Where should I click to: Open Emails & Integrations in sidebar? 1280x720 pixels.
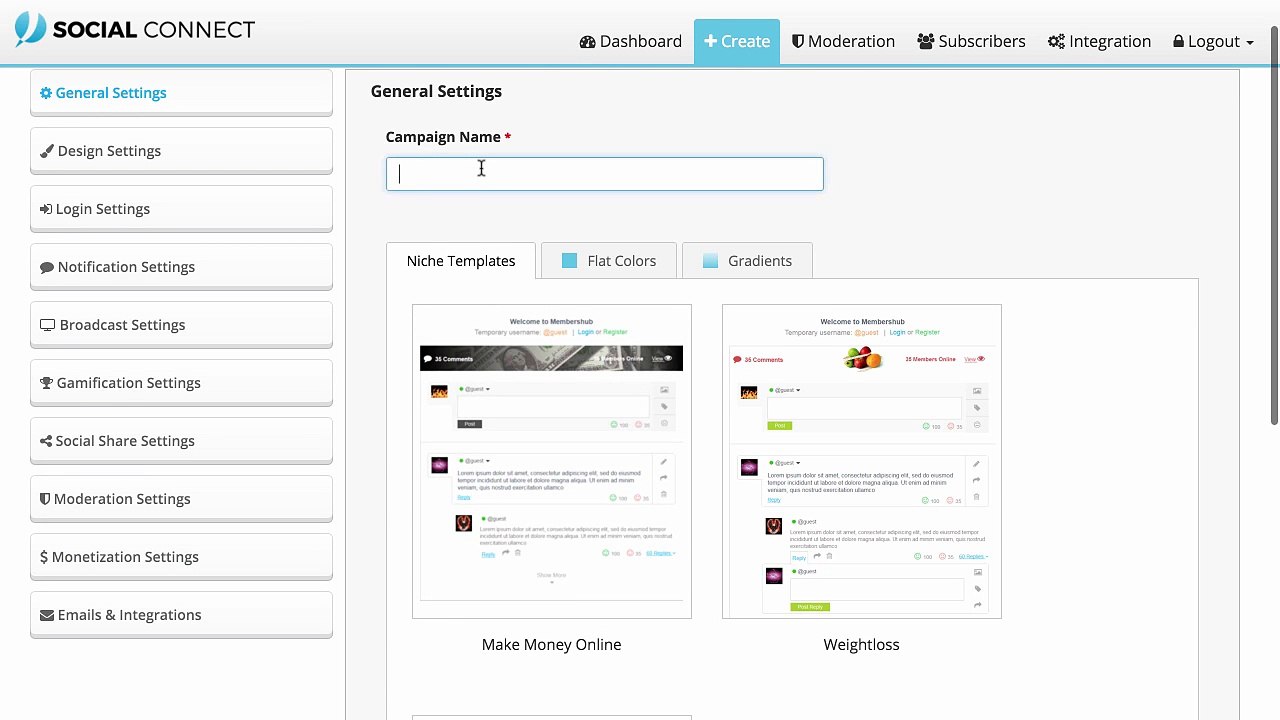coord(181,615)
